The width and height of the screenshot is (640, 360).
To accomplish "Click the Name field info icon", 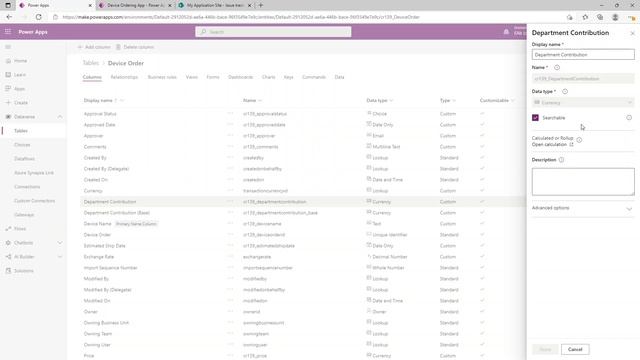I will pos(557,67).
